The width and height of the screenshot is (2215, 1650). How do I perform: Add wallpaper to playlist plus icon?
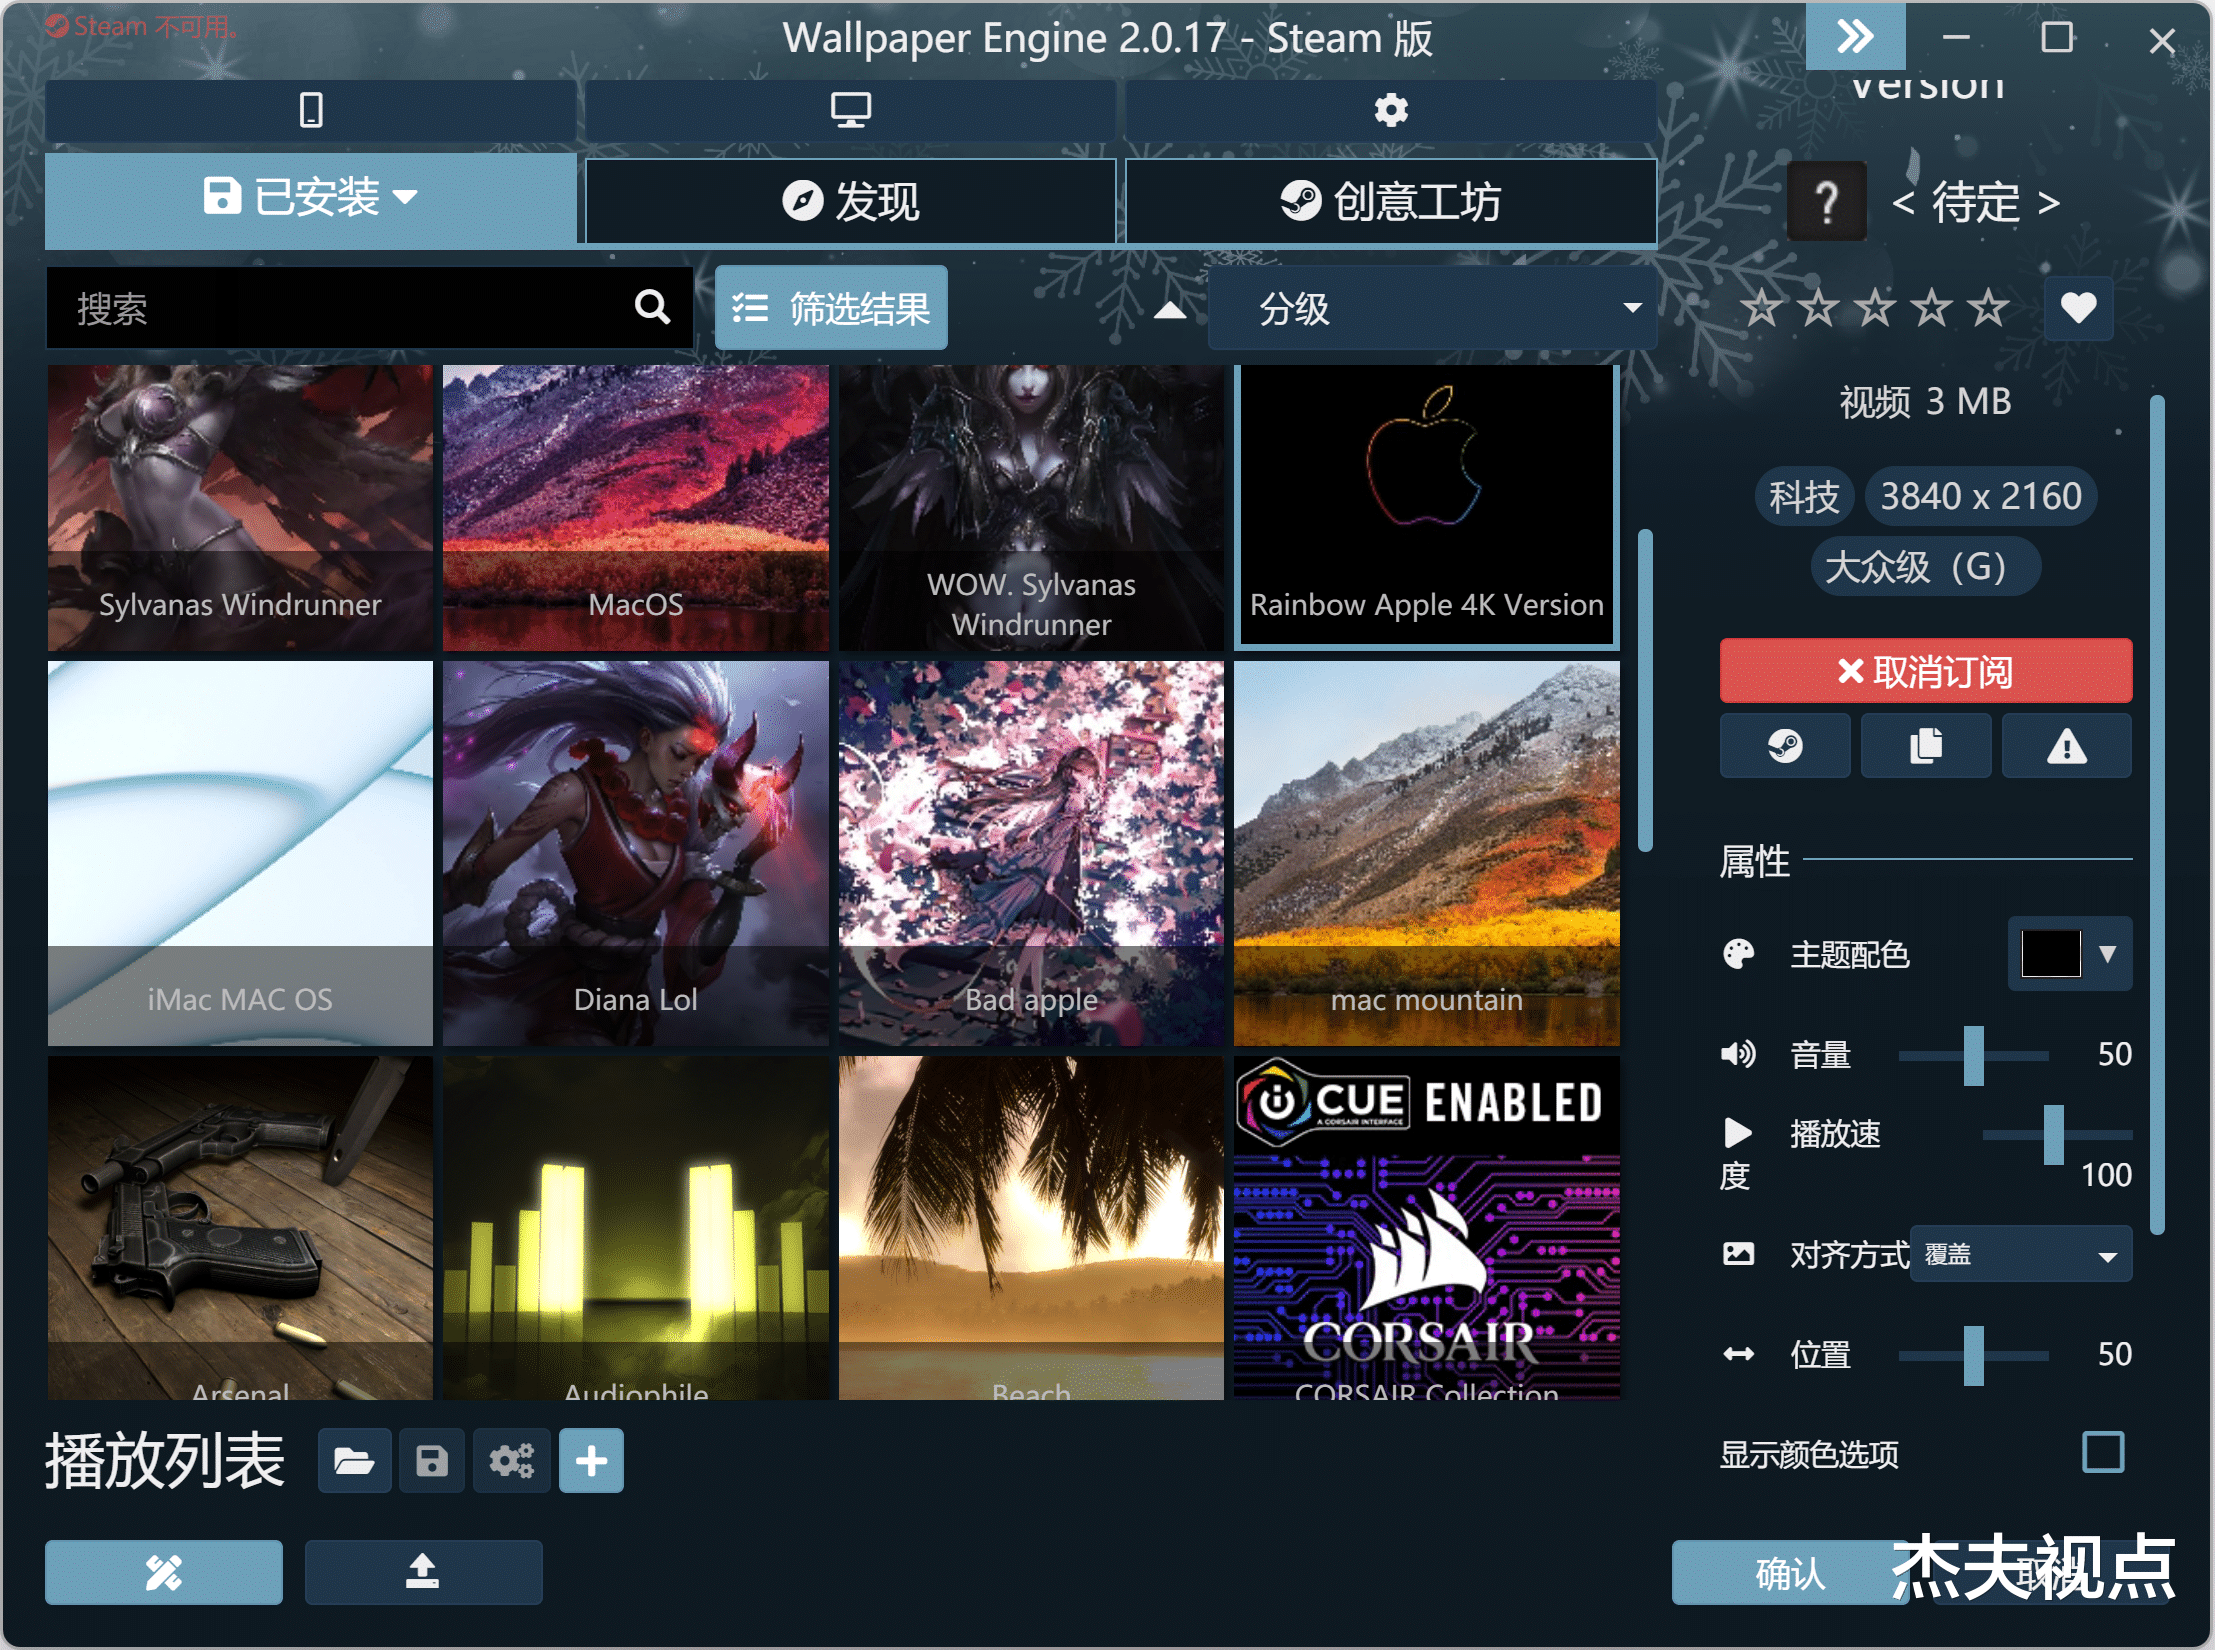[591, 1461]
